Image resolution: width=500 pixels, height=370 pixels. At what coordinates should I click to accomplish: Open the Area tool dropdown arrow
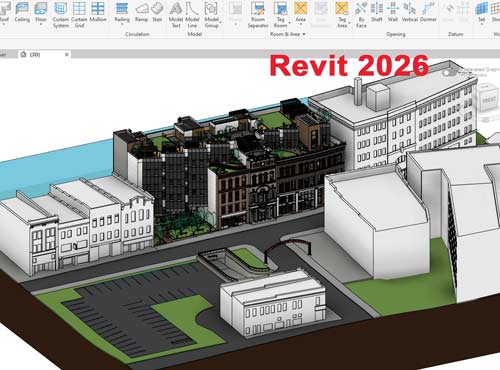point(300,24)
